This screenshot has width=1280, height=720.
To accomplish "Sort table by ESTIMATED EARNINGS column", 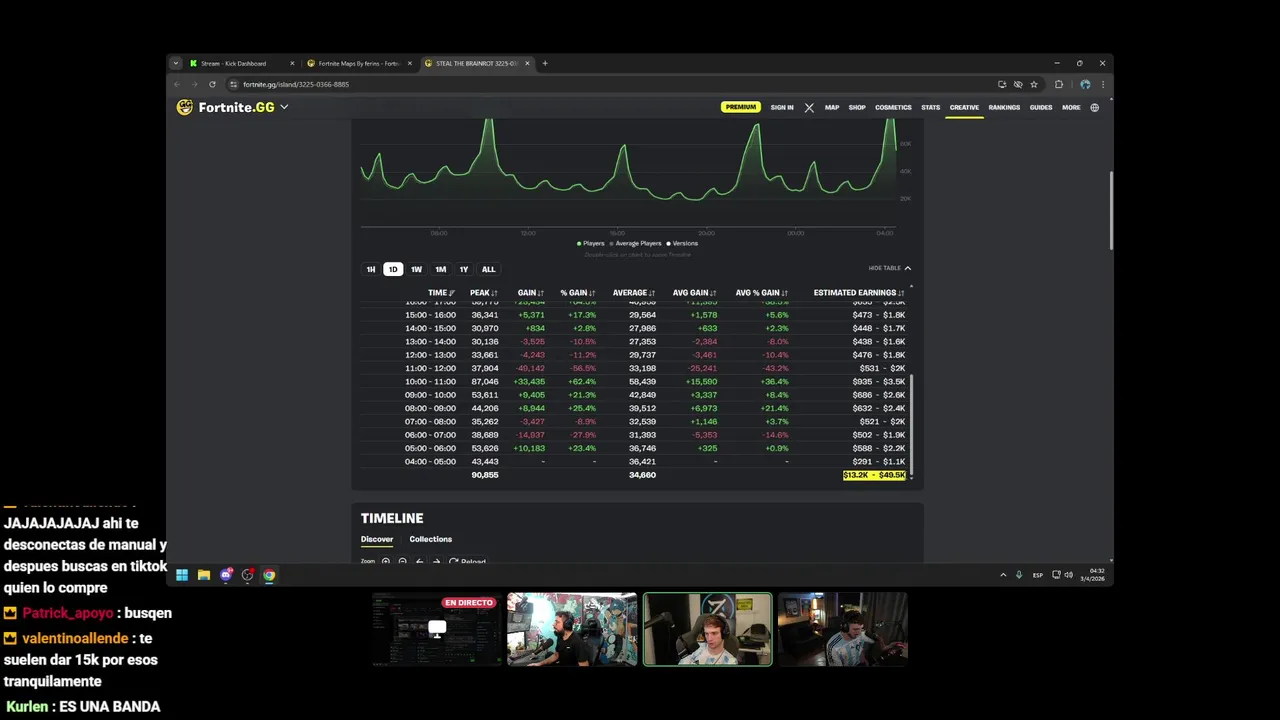I will [859, 293].
